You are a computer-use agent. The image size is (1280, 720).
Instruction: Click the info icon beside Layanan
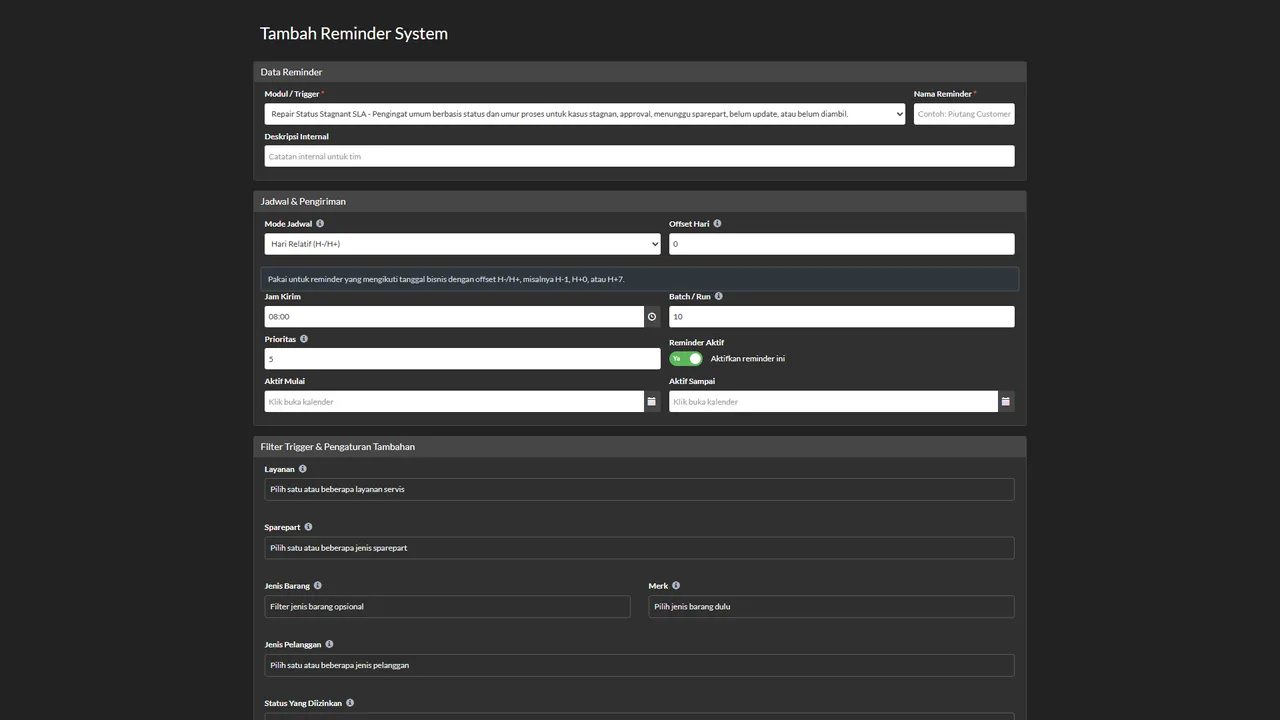(x=302, y=469)
